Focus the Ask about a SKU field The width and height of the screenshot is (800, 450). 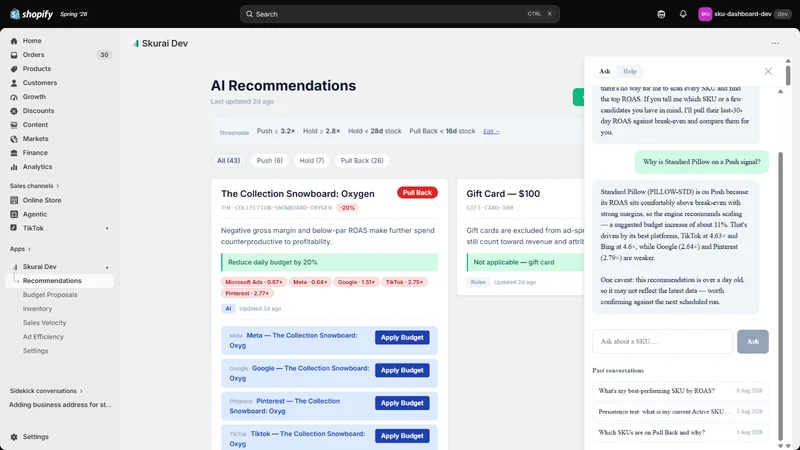(662, 342)
